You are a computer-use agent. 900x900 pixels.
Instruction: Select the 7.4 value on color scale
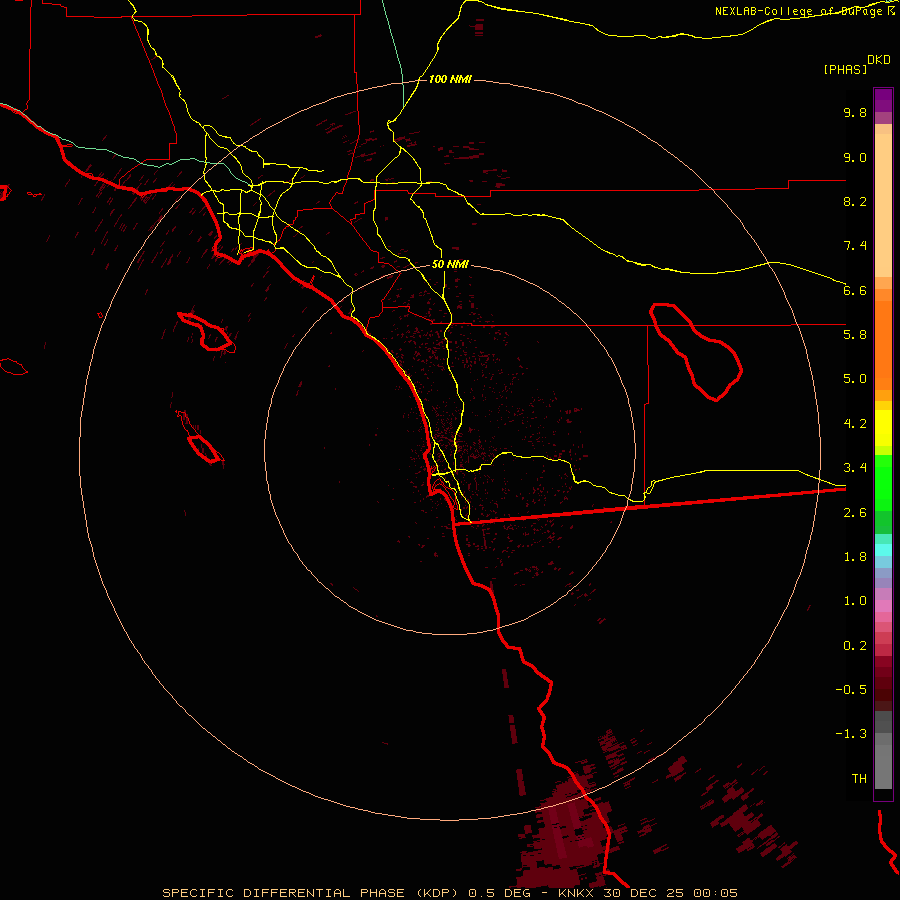pyautogui.click(x=855, y=246)
